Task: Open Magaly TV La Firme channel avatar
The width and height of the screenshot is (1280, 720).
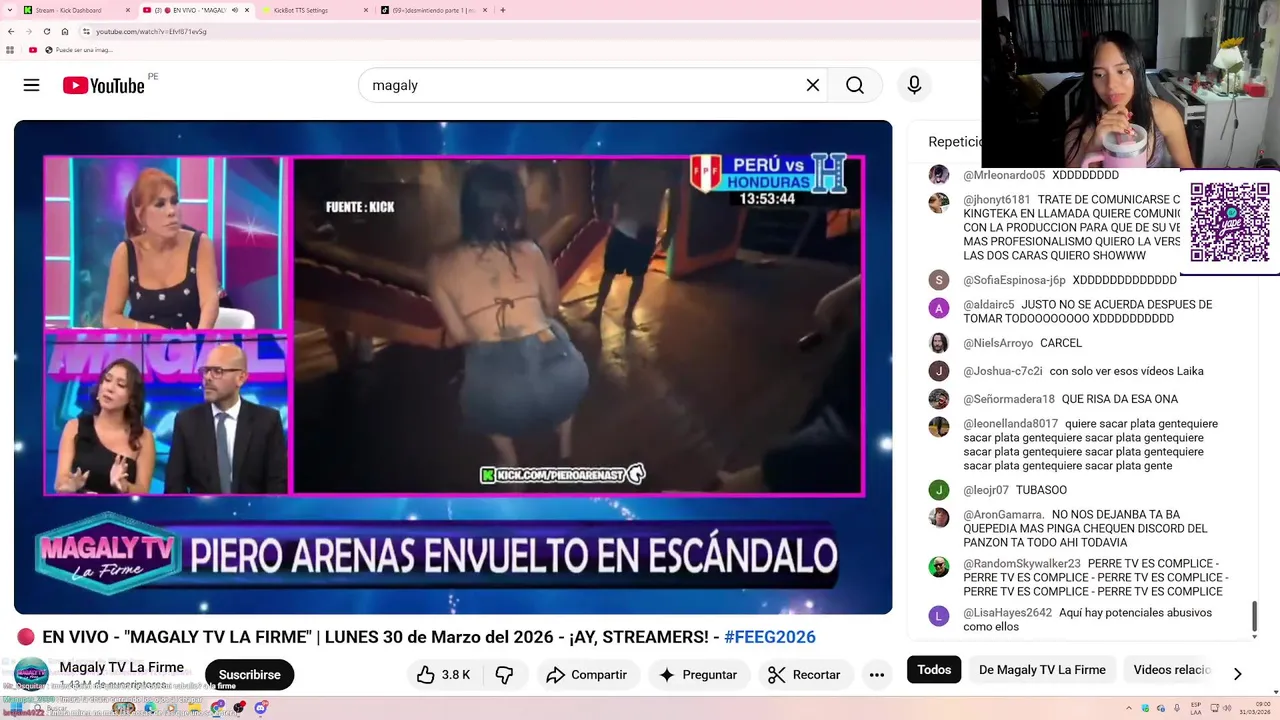Action: (31, 674)
